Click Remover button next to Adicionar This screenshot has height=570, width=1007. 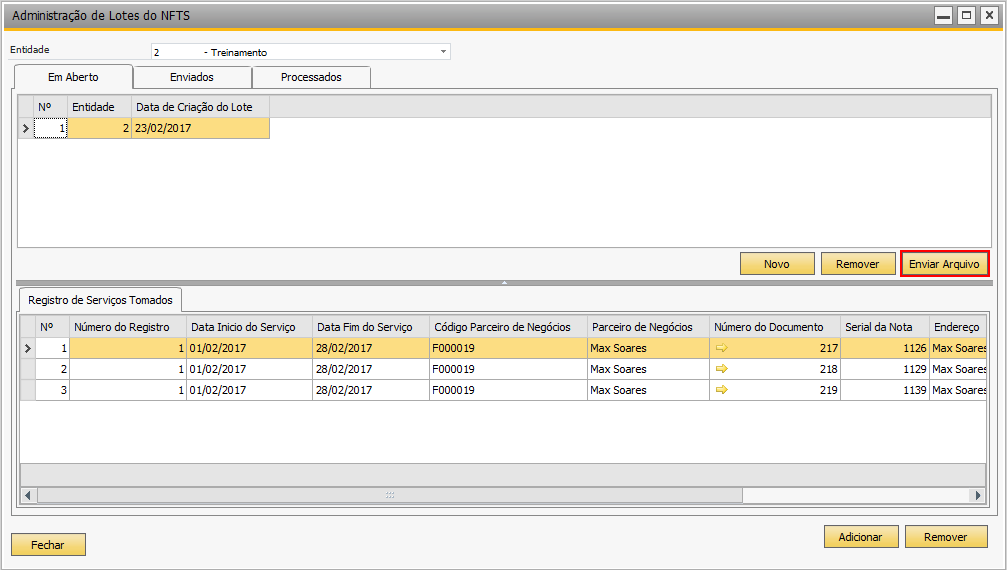click(x=946, y=537)
